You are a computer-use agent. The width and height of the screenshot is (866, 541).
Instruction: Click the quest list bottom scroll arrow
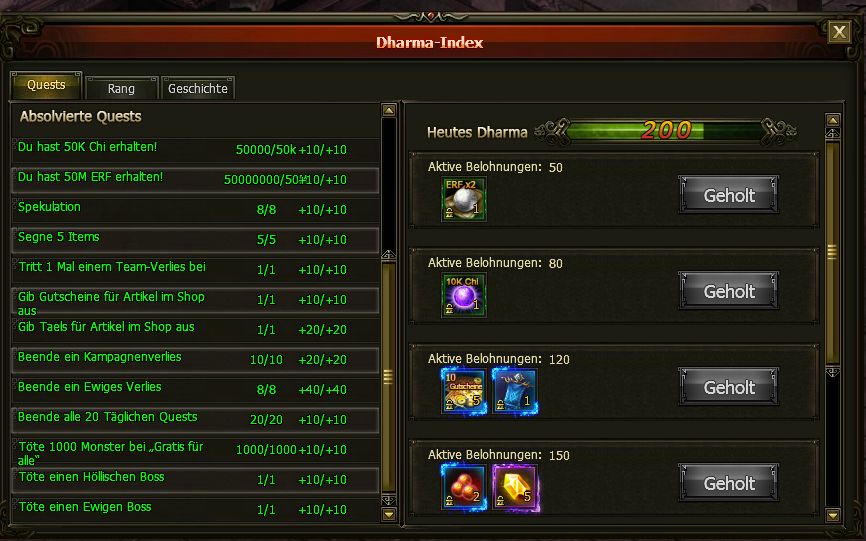(389, 515)
